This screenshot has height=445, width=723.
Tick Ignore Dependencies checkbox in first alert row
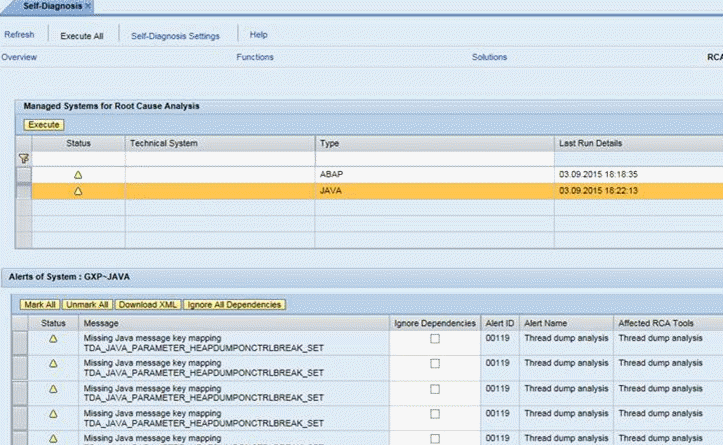click(x=434, y=339)
